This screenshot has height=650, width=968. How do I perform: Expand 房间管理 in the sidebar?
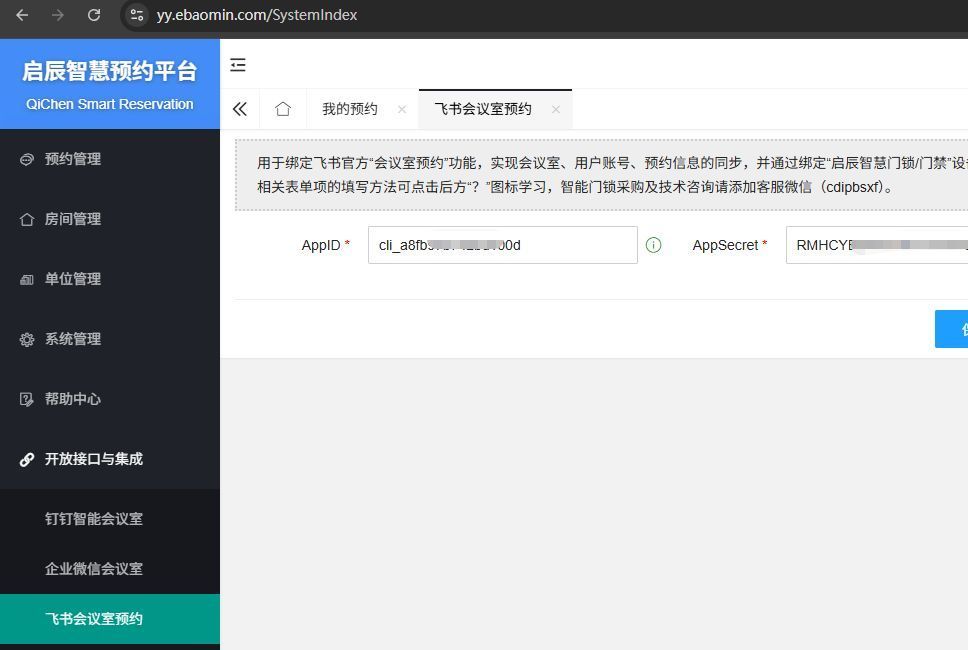pos(110,219)
